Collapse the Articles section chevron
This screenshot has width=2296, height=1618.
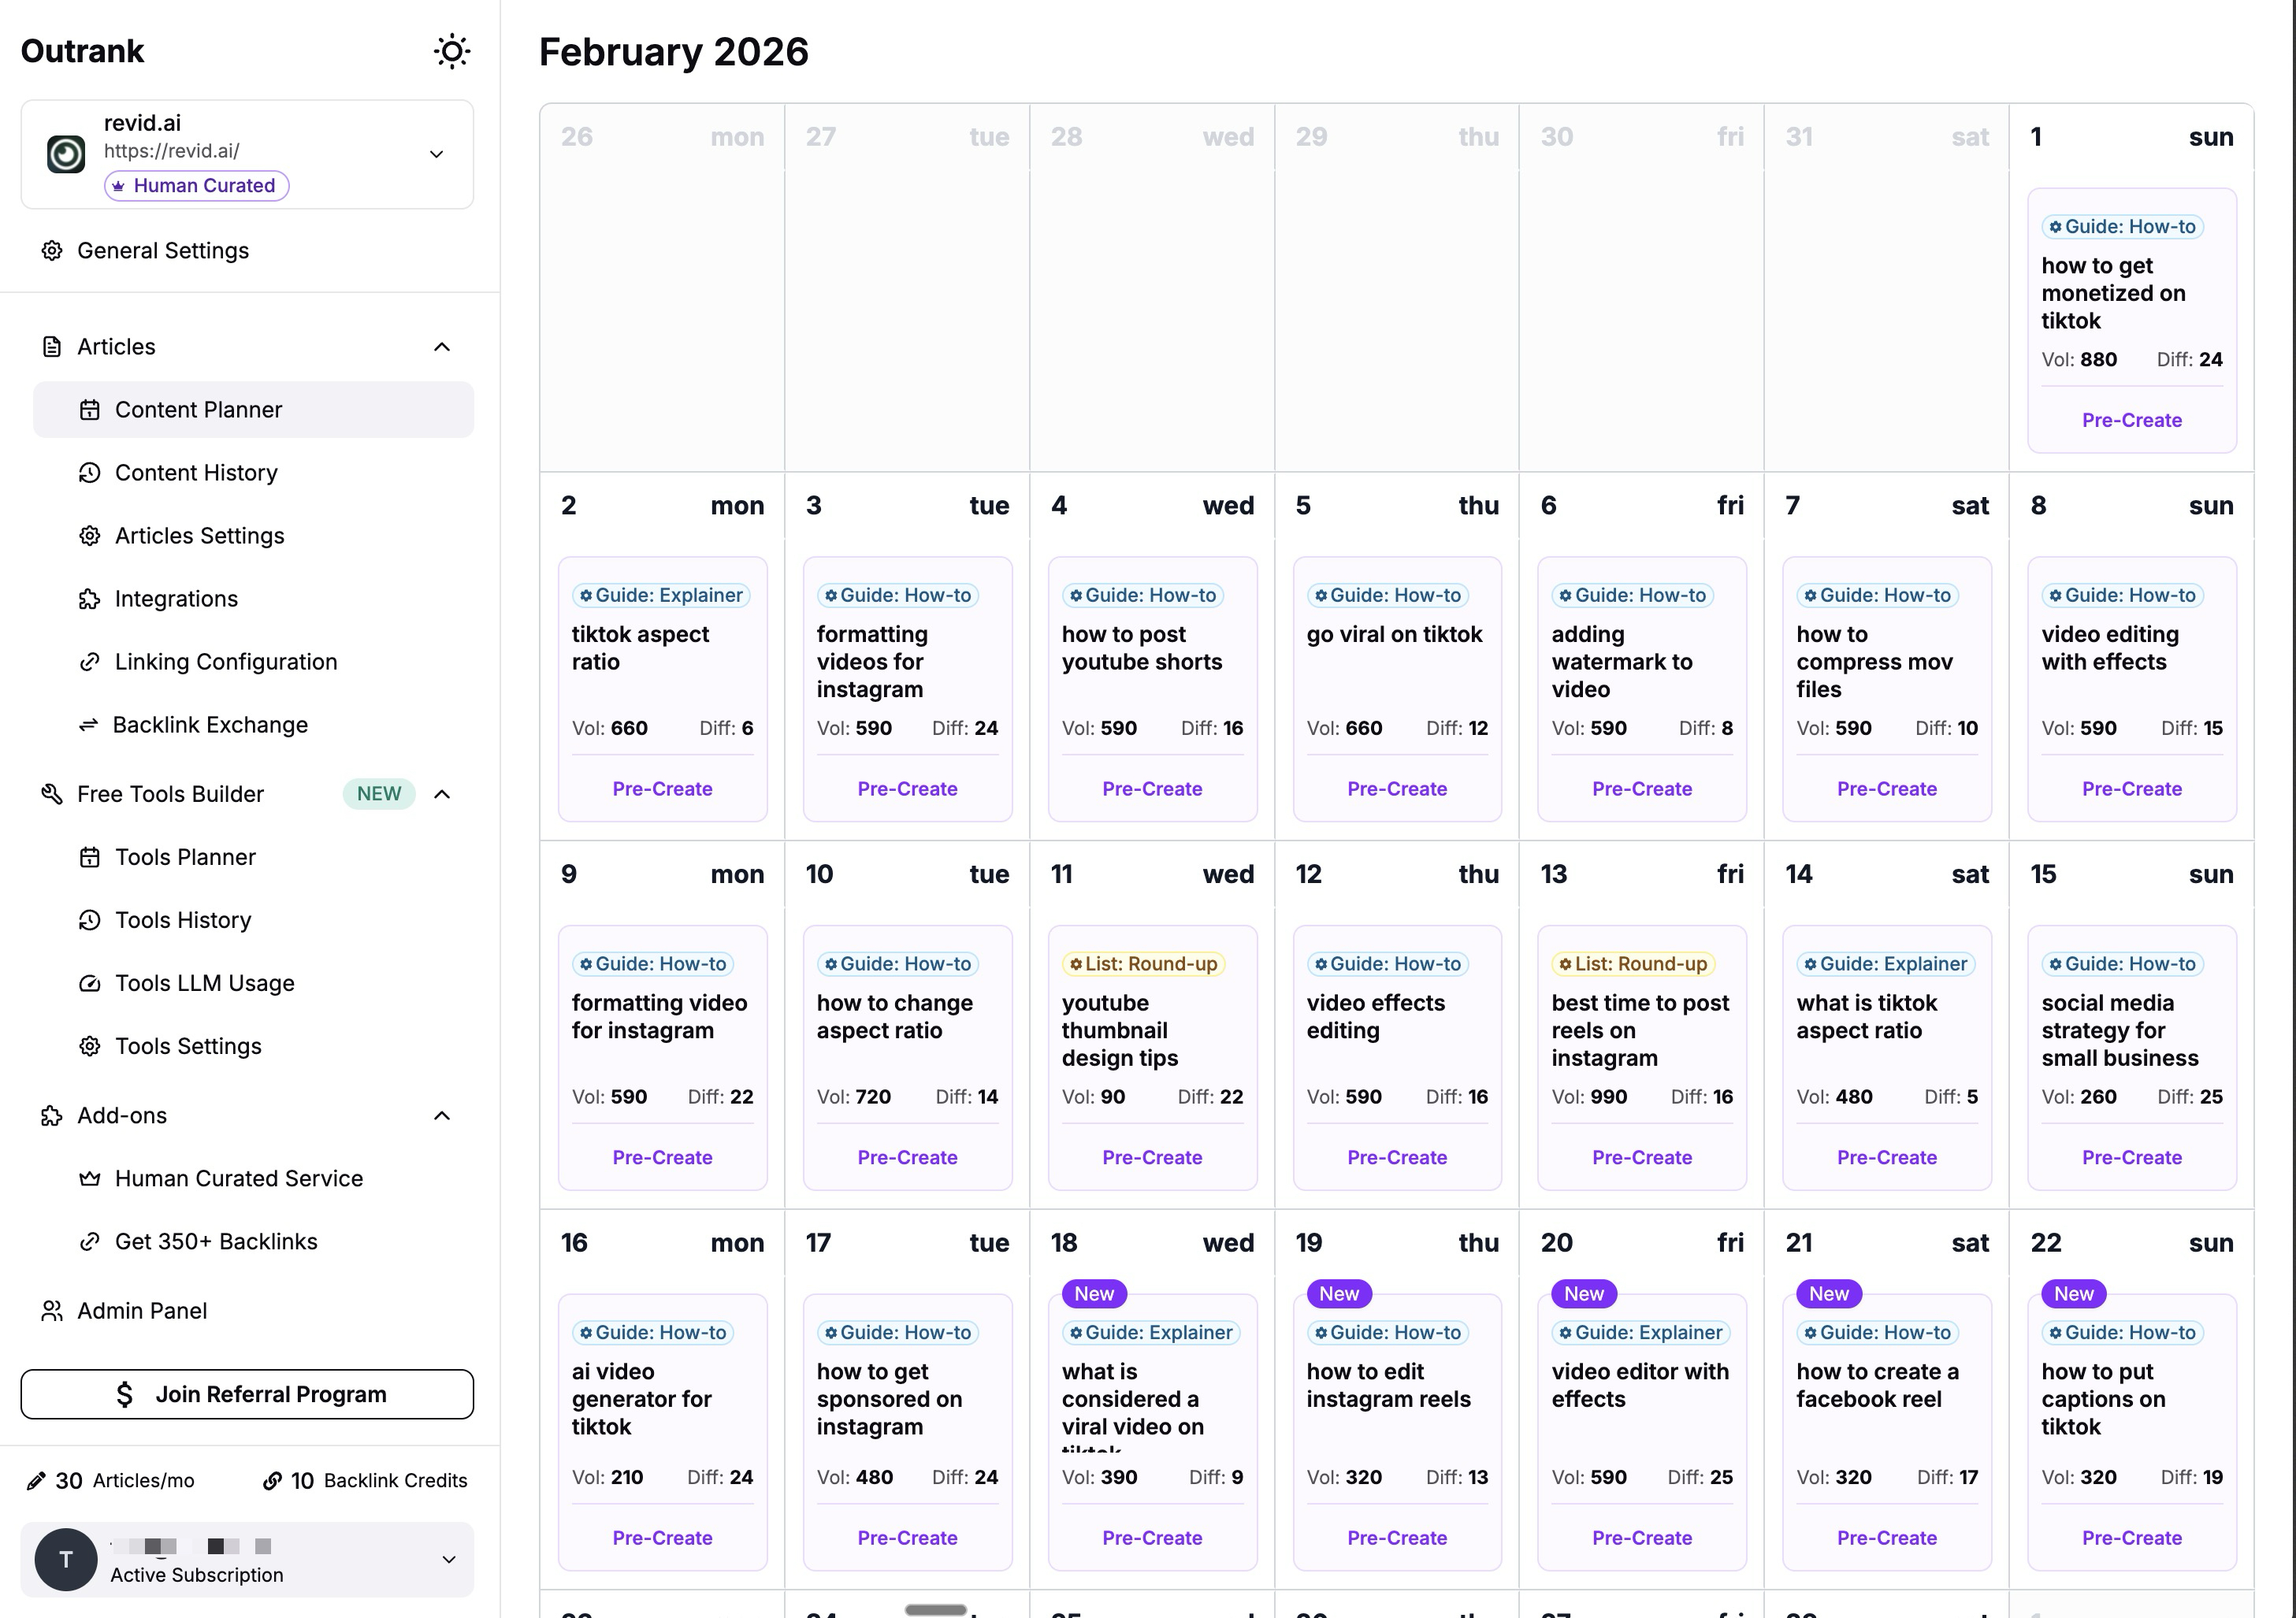point(442,347)
